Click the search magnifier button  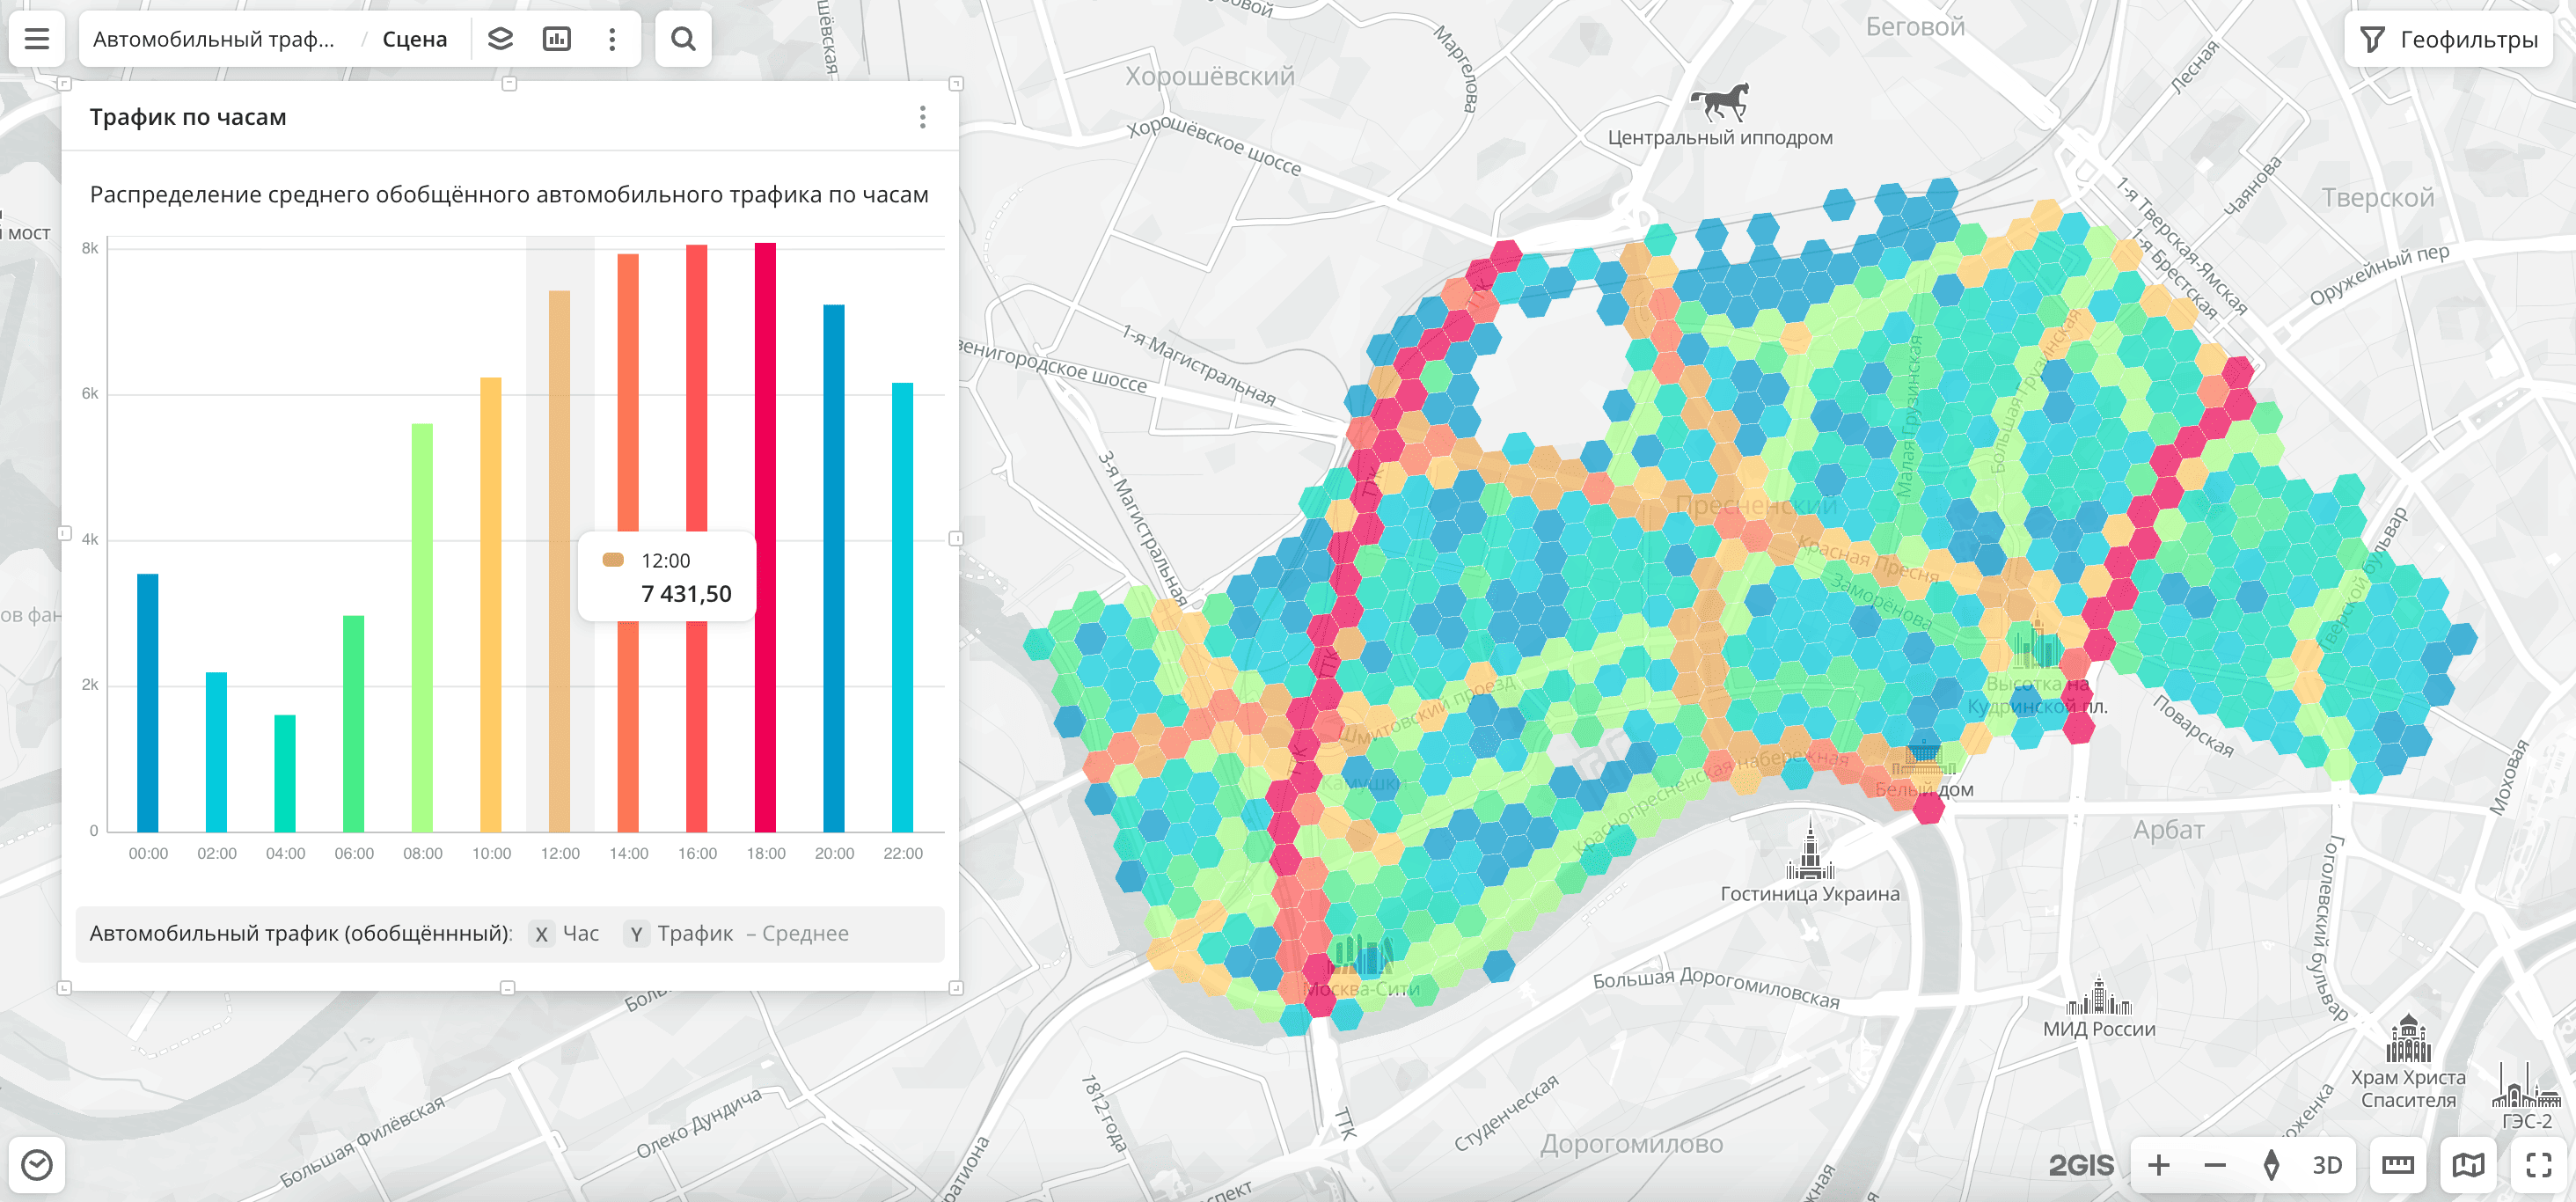click(683, 39)
